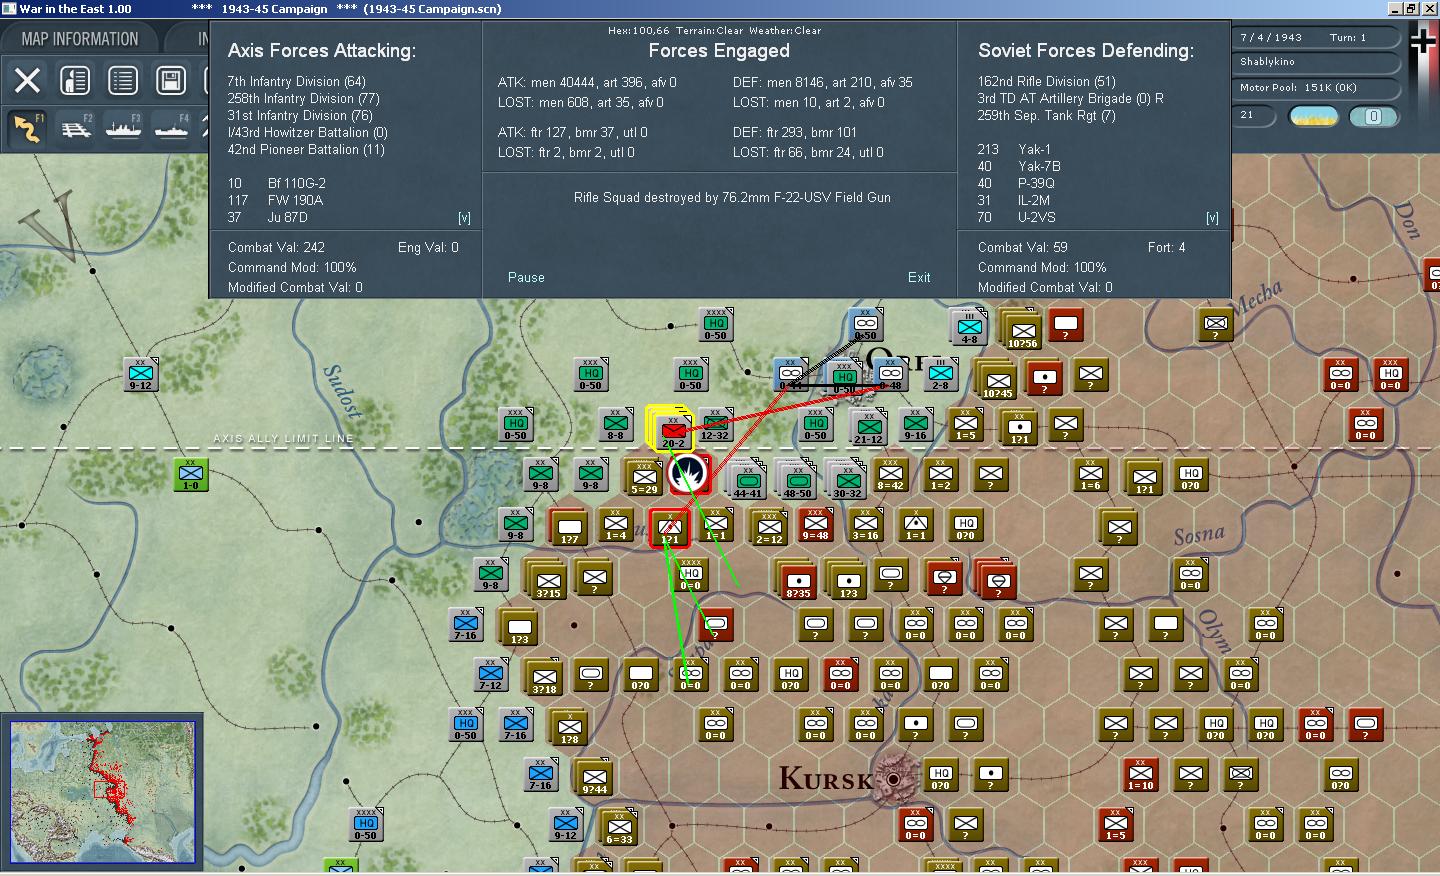The width and height of the screenshot is (1440, 876).
Task: Exit the combat resolution window
Action: click(919, 277)
